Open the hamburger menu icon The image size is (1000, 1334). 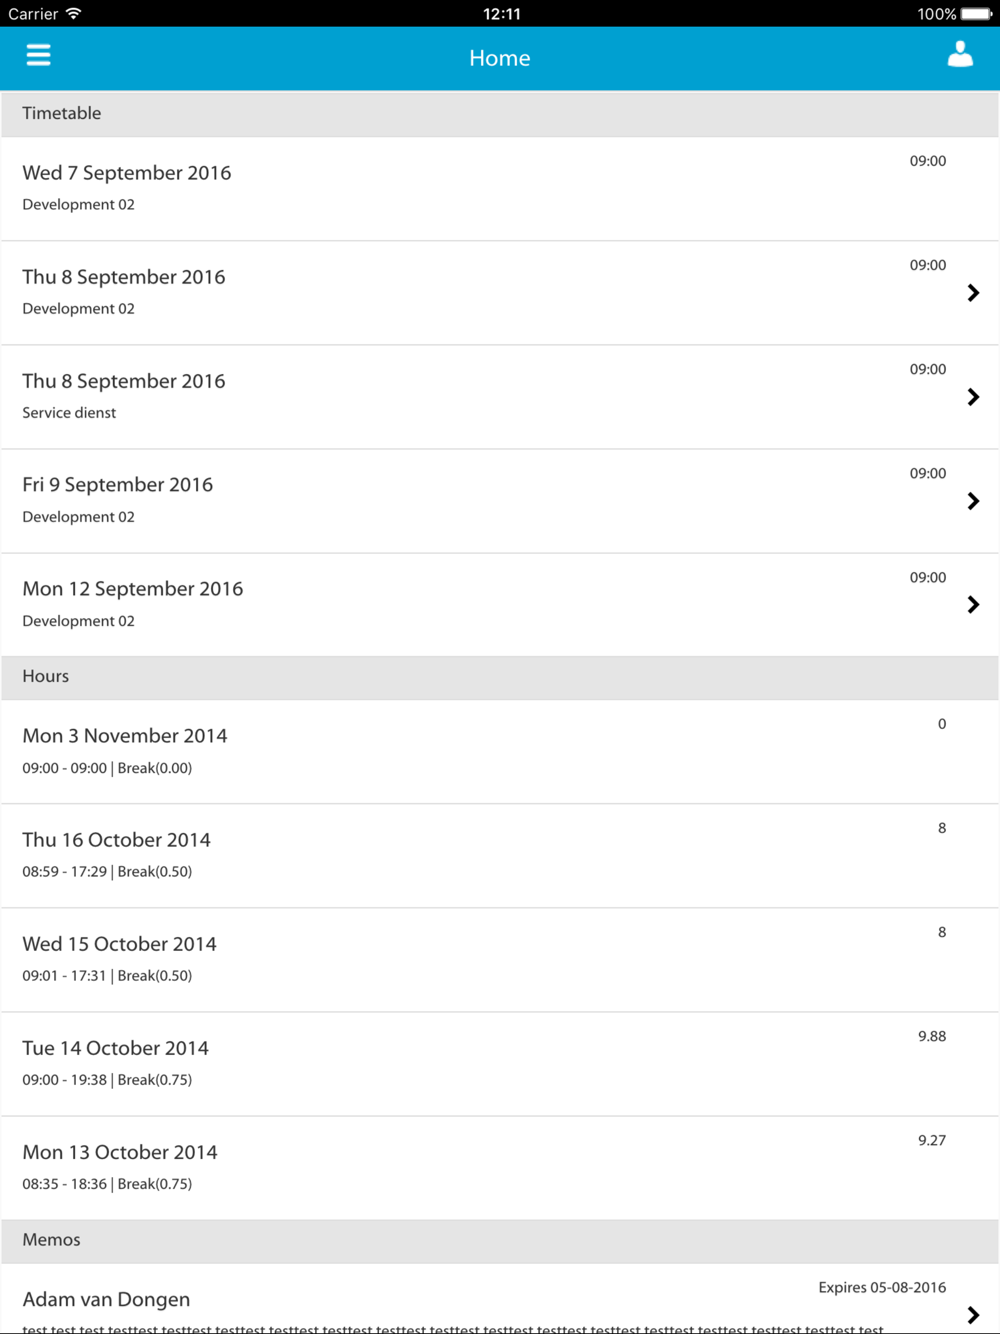coord(38,55)
